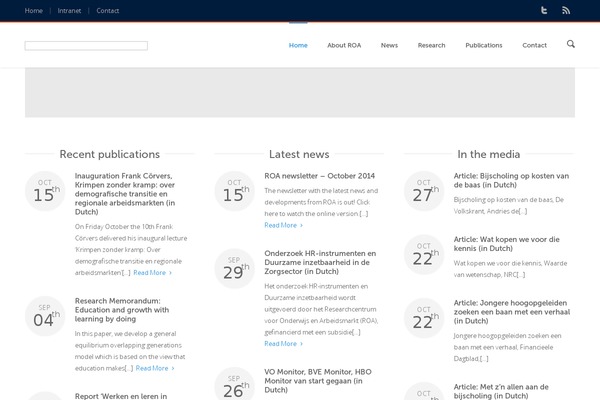The image size is (600, 400).
Task: Click the grey banner area
Action: [300, 93]
